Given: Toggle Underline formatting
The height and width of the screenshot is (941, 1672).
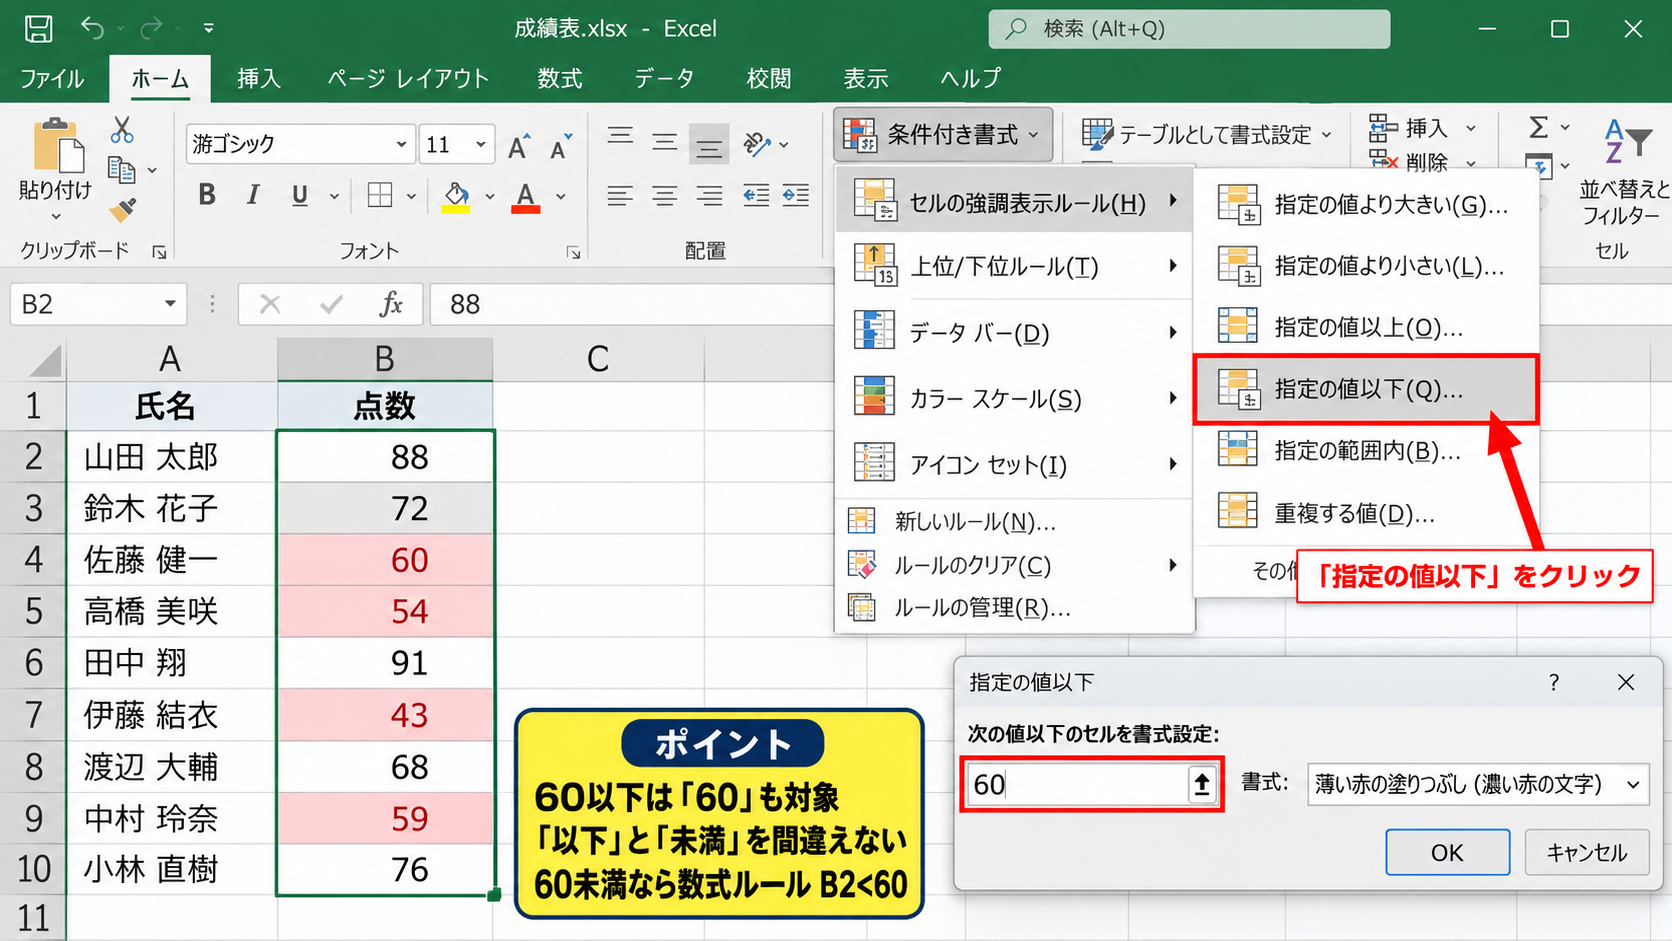Looking at the screenshot, I should [x=299, y=195].
